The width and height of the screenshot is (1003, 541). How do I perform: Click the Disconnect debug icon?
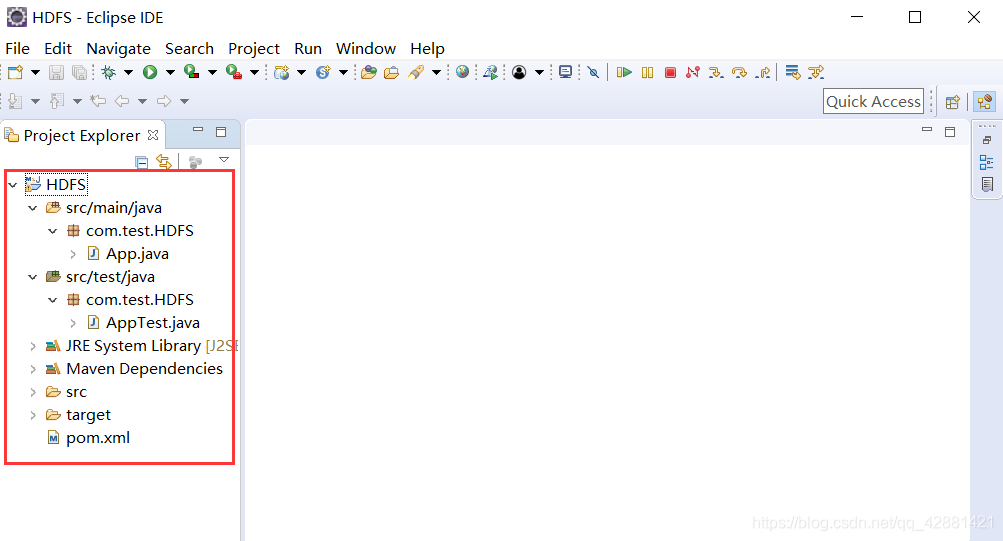693,72
